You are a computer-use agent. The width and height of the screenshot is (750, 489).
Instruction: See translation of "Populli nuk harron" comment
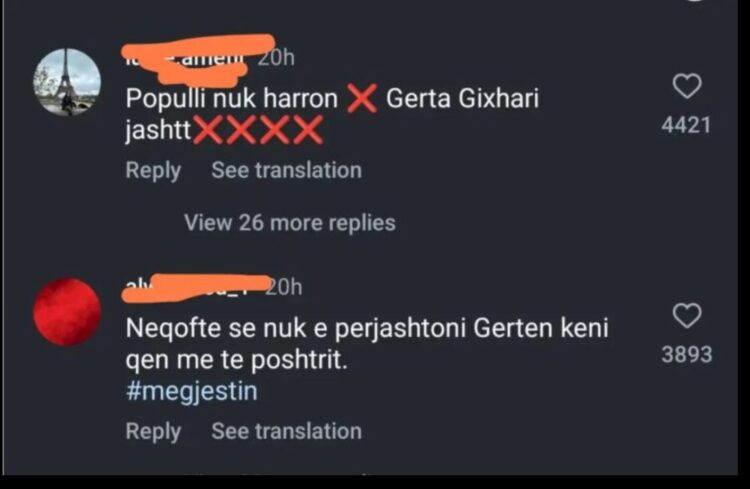[287, 170]
